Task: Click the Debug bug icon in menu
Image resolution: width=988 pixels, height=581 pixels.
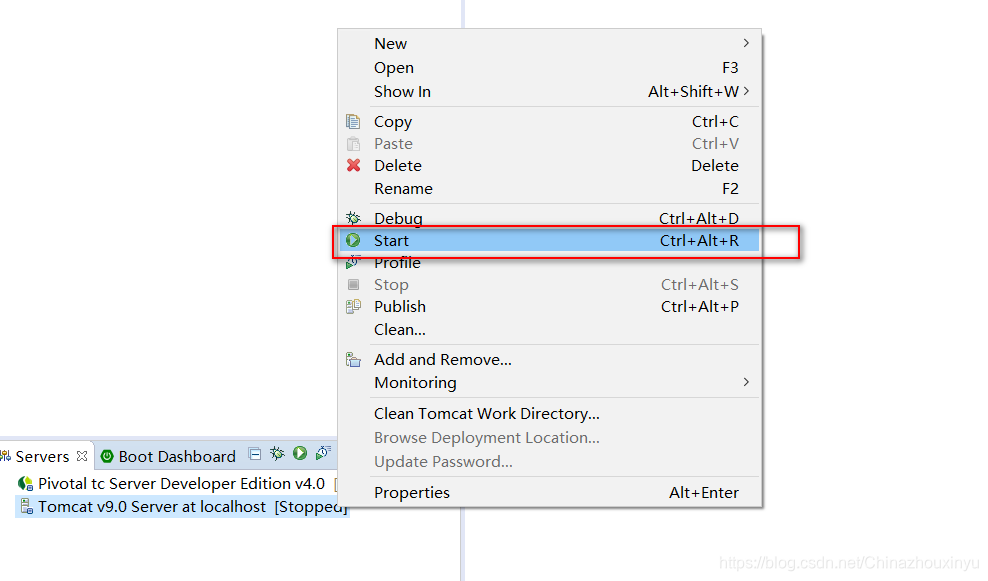Action: 353,218
